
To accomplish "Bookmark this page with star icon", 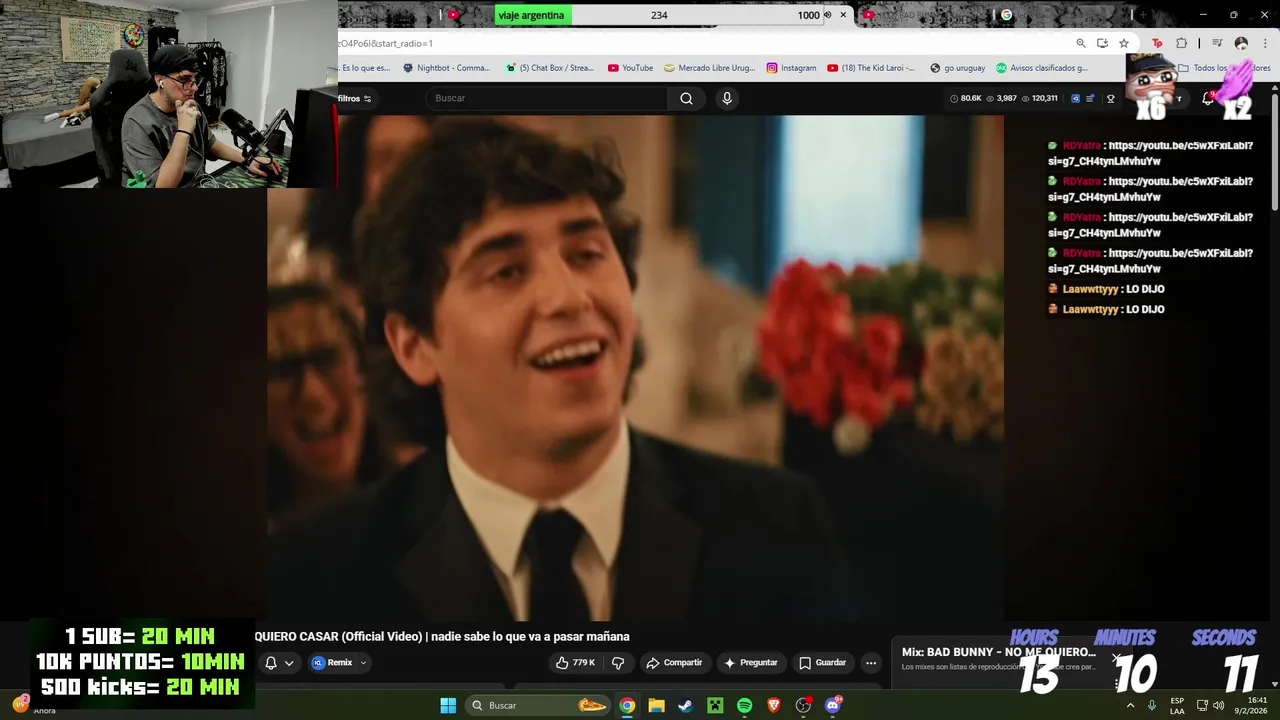I will (1124, 43).
